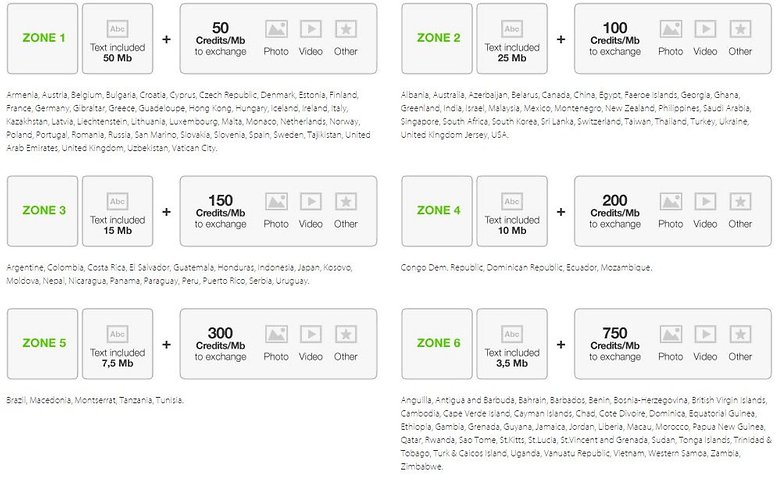Select the ZONE 6 box
This screenshot has height=484, width=782.
point(437,344)
